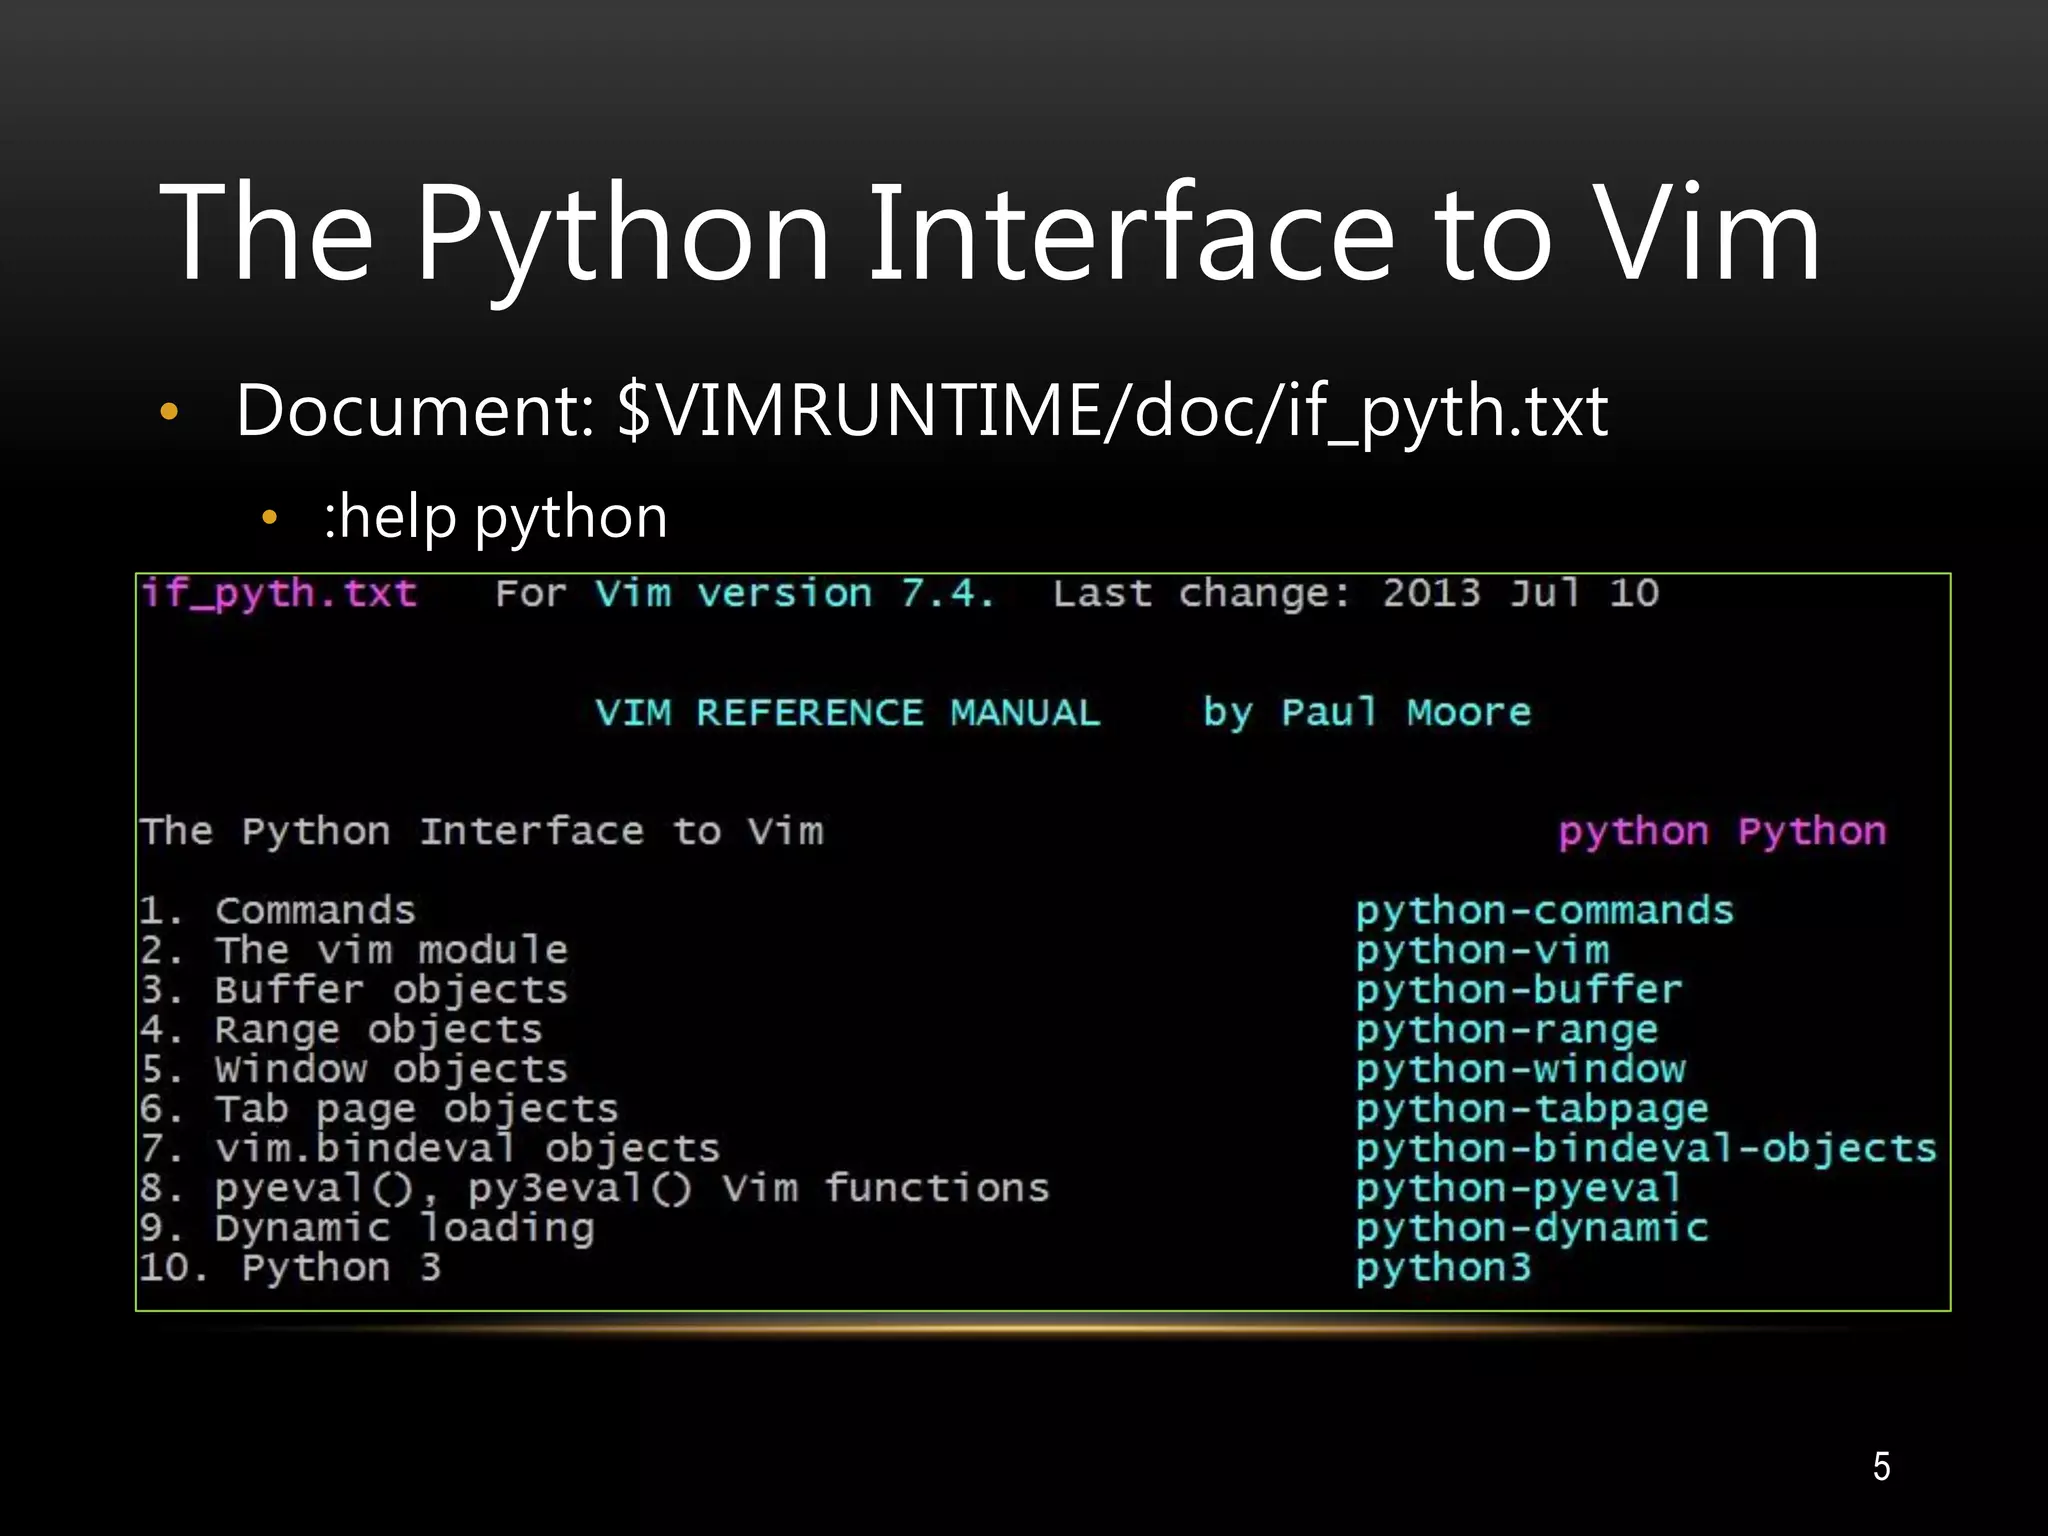Open the python3 help tag
Image resolution: width=2048 pixels, height=1536 pixels.
coord(1443,1269)
